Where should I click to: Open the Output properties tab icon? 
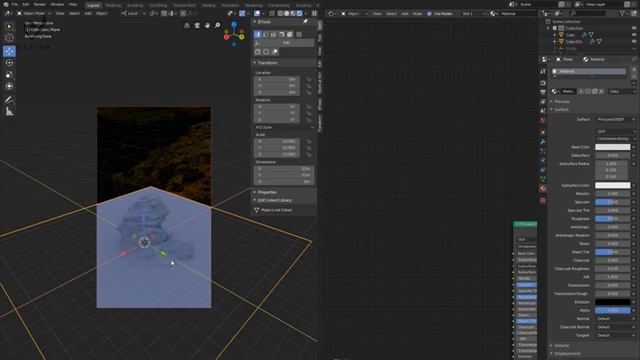(x=543, y=92)
